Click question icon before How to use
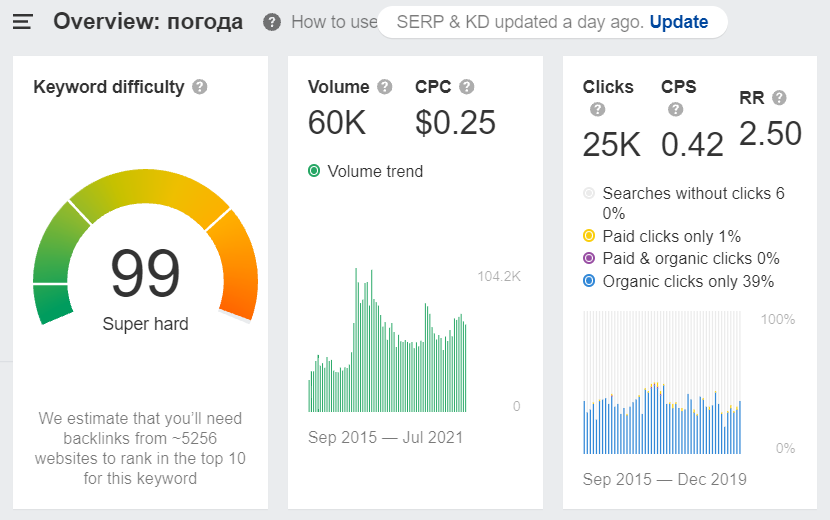 [x=272, y=22]
